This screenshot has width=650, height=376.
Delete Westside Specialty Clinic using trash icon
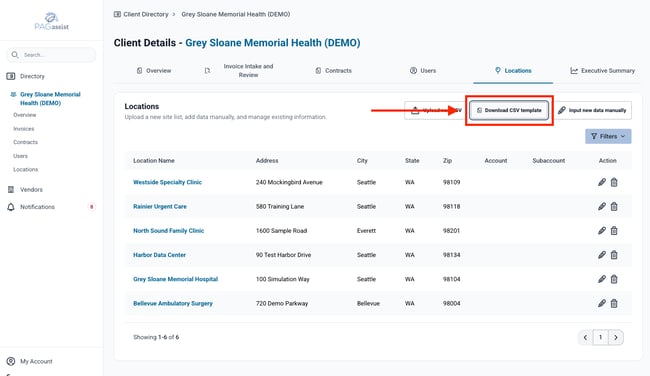[x=614, y=182]
